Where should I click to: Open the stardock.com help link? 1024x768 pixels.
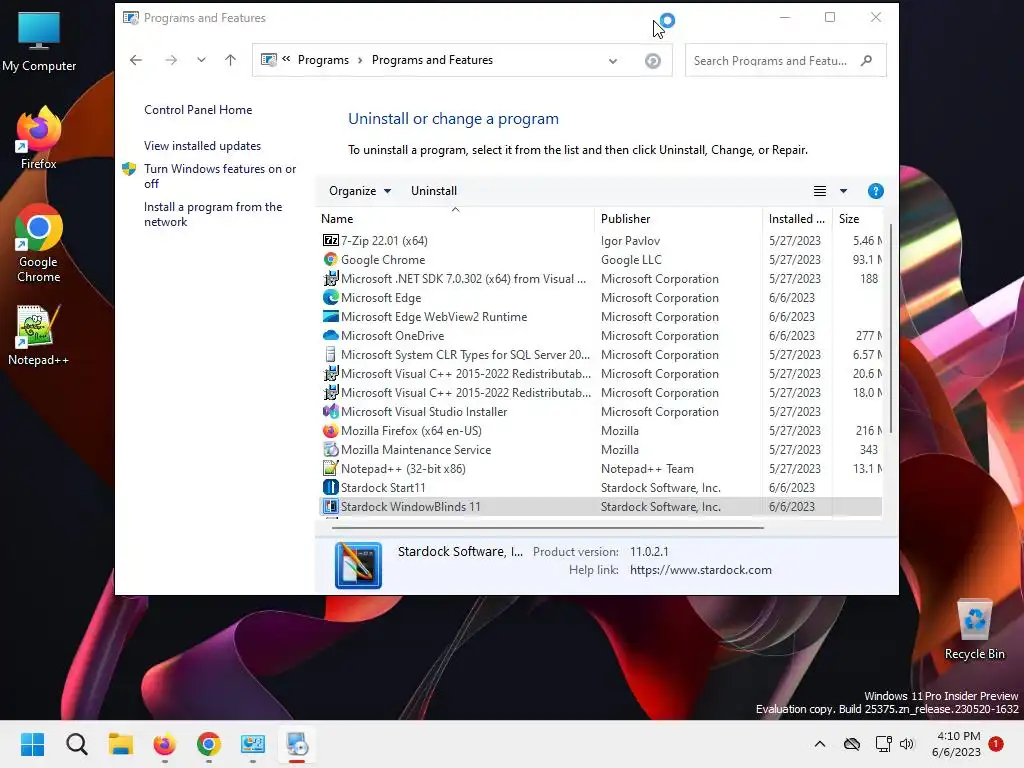click(x=701, y=569)
